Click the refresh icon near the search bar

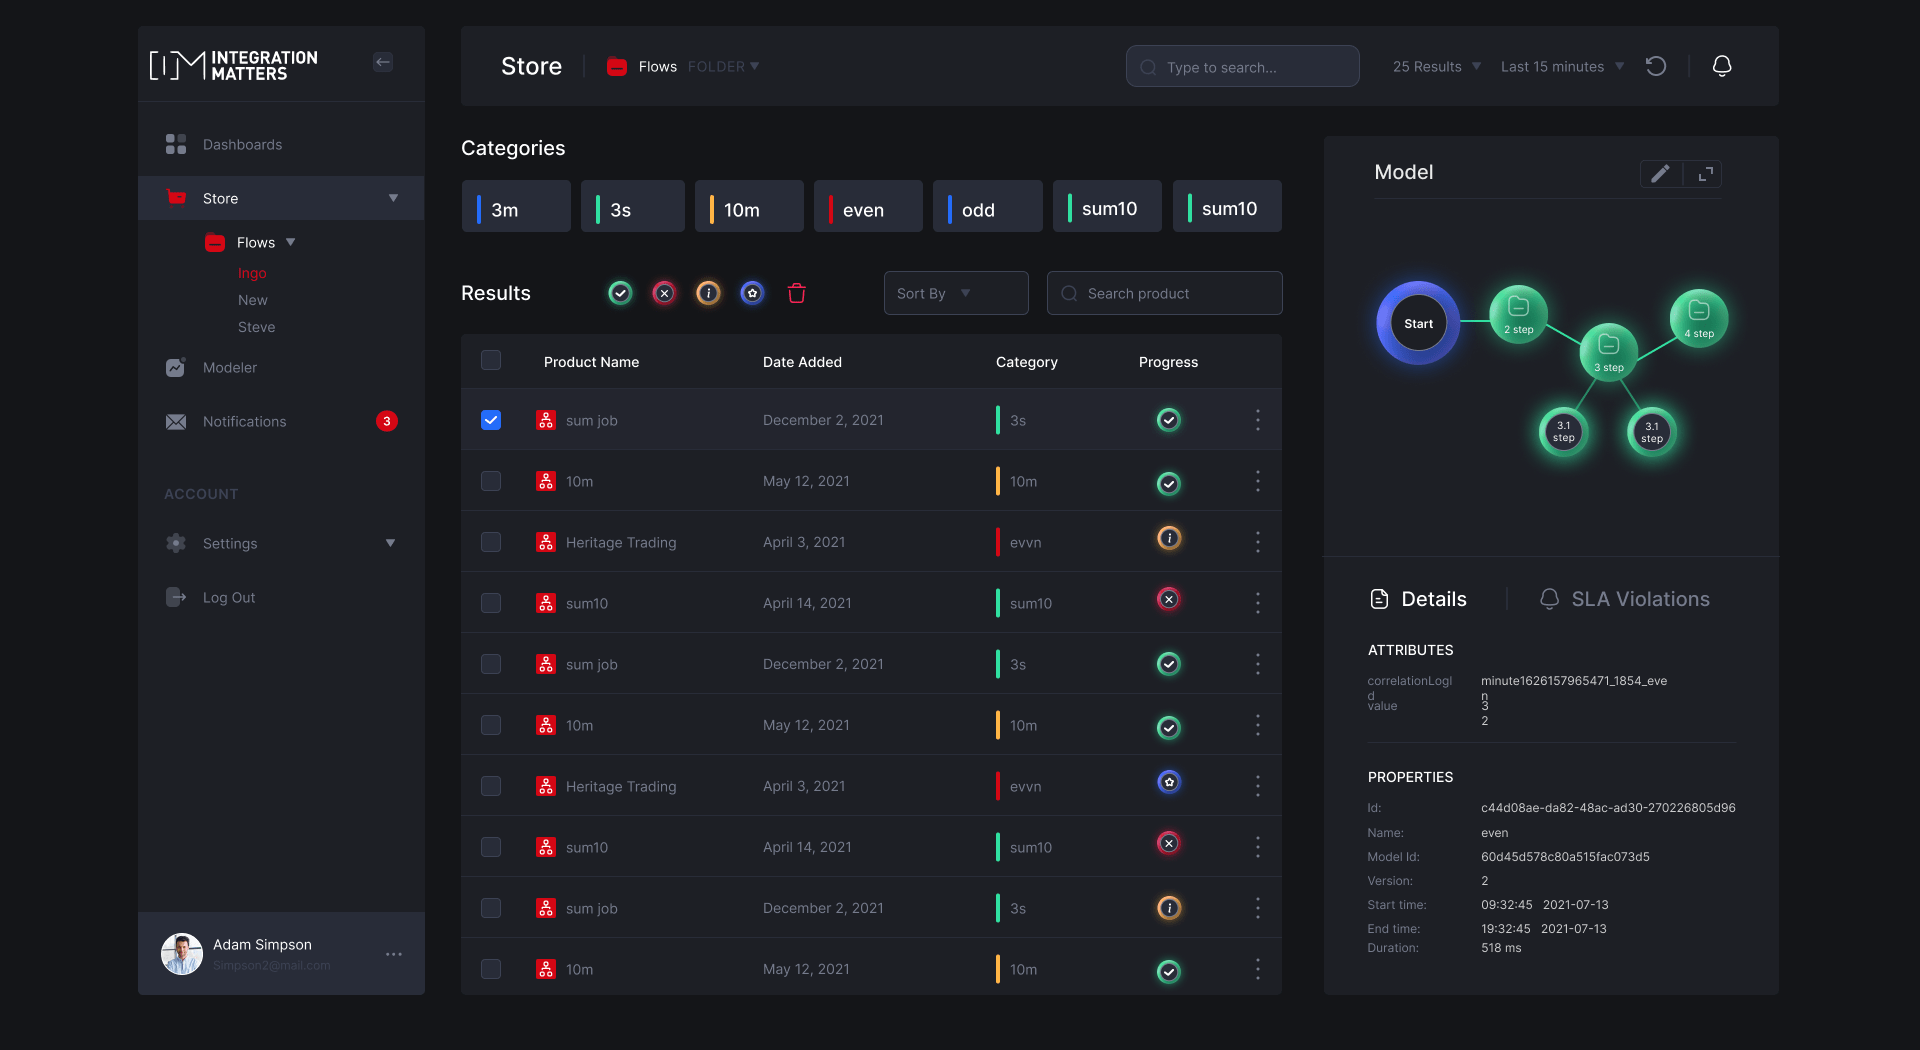click(x=1656, y=66)
